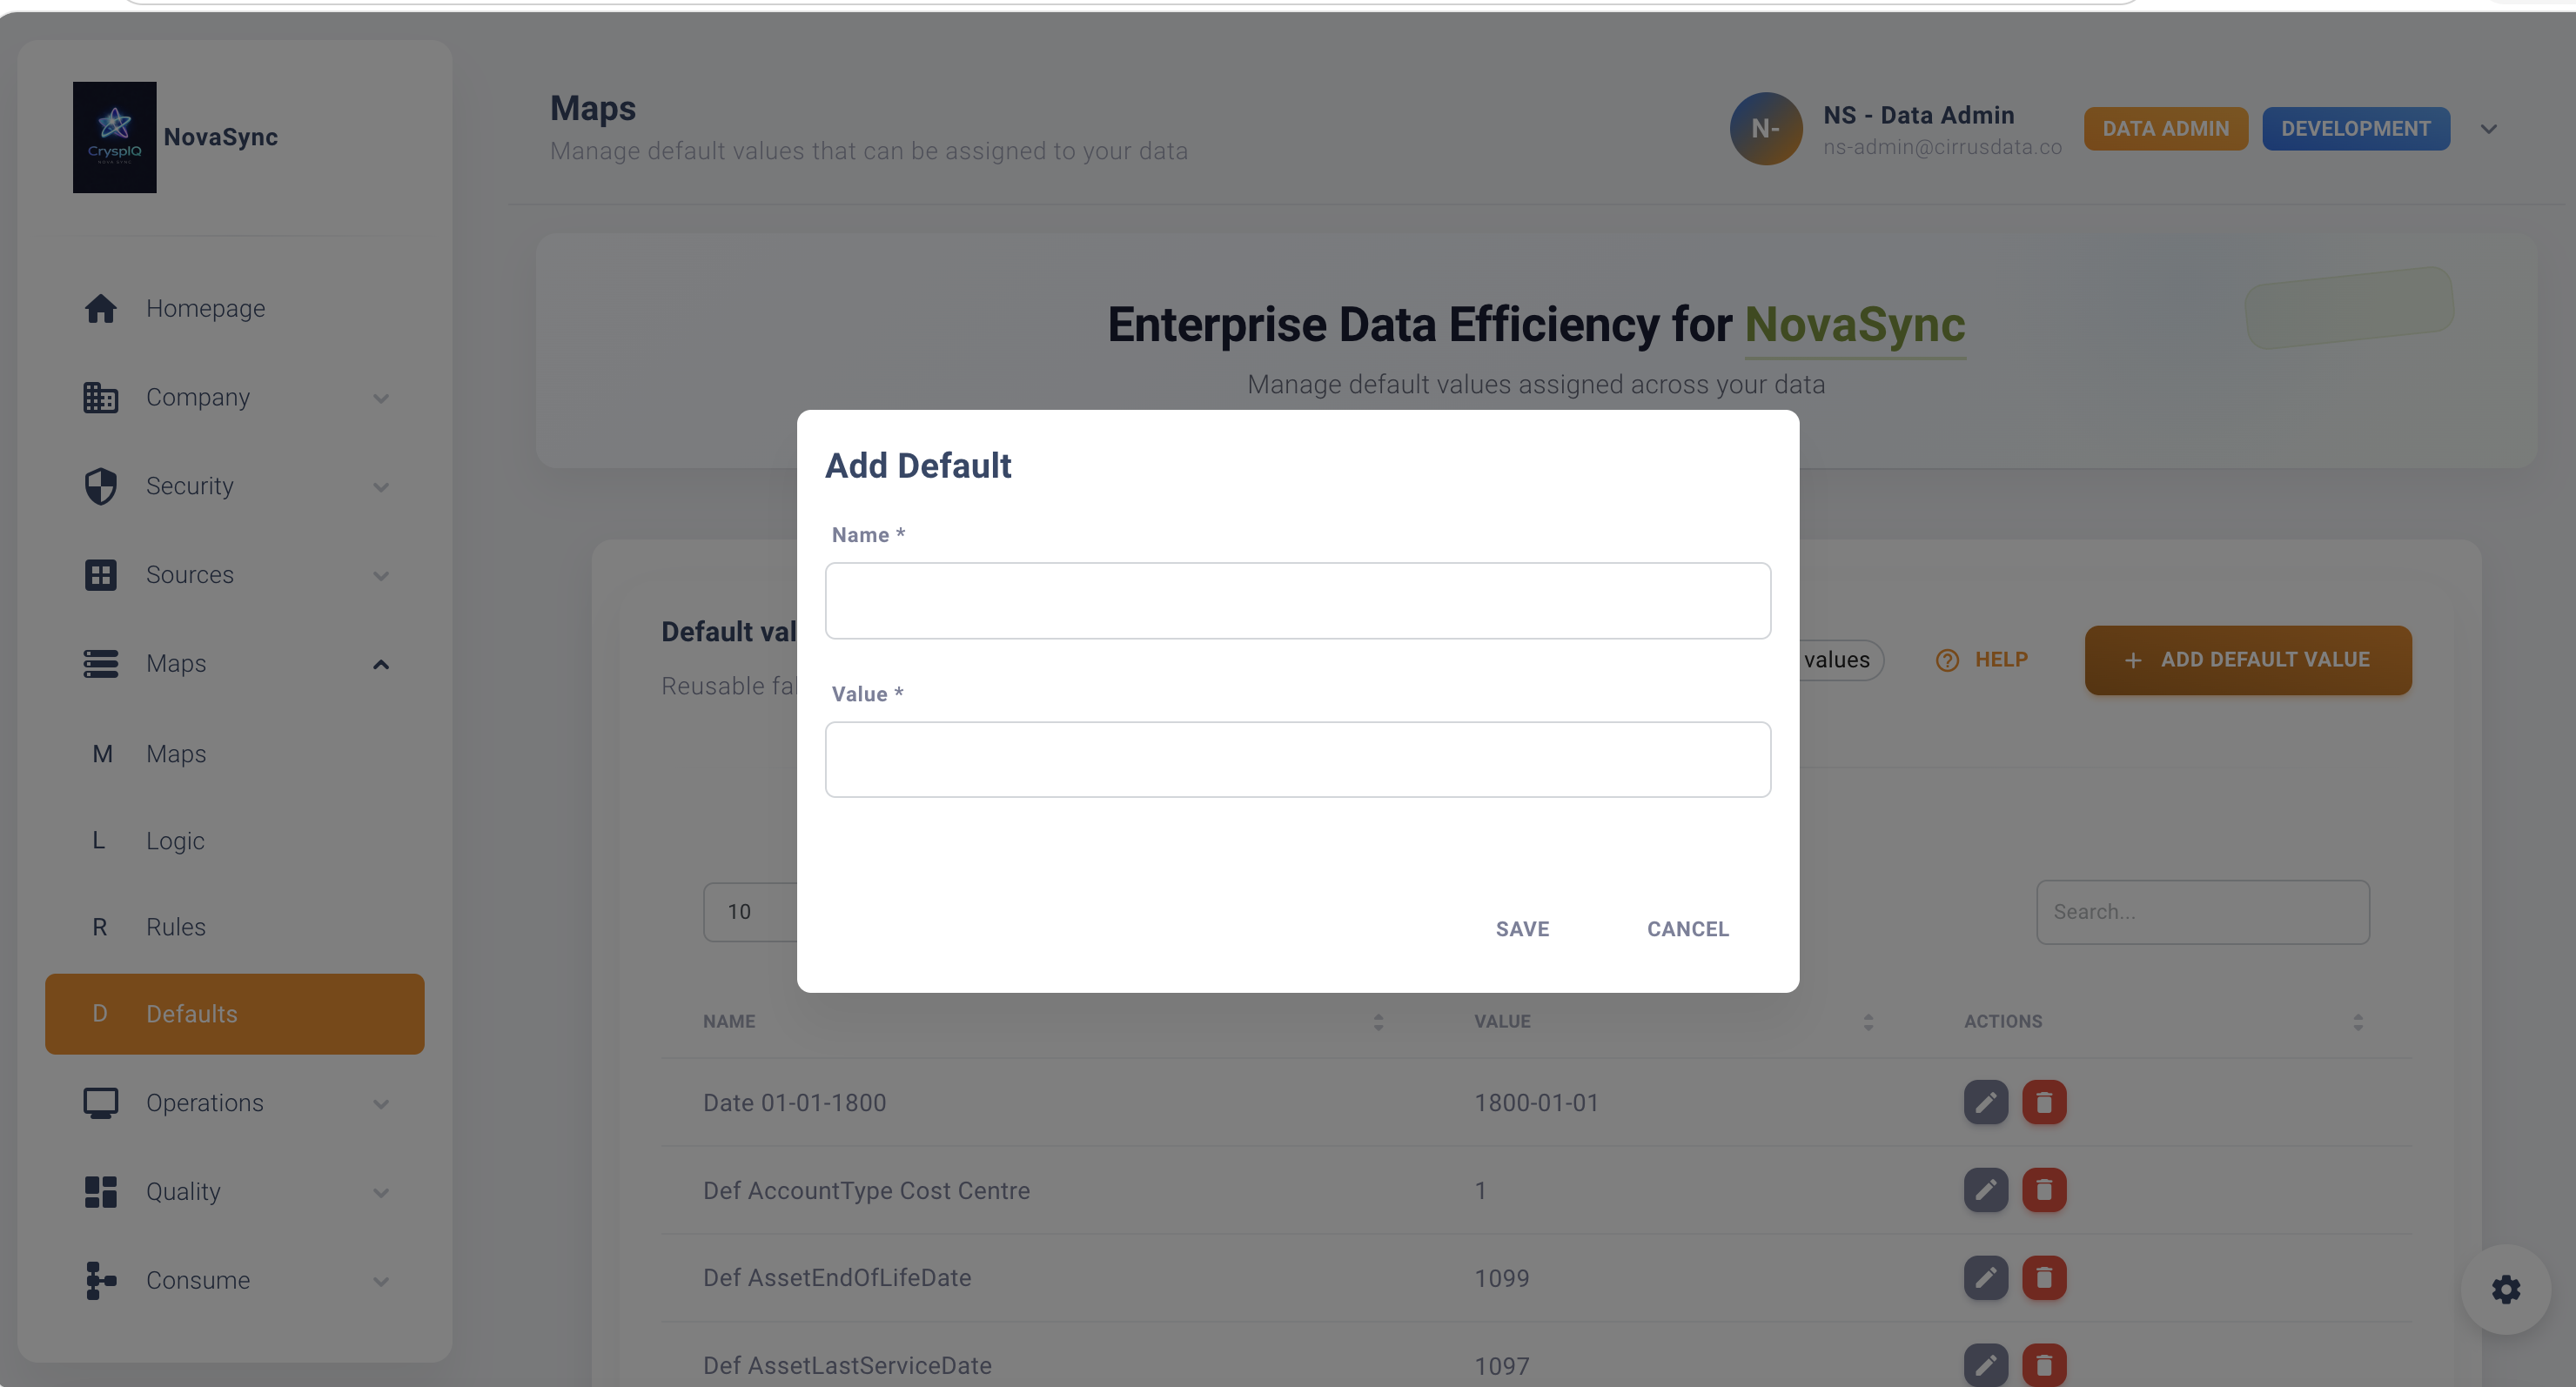The height and width of the screenshot is (1387, 2576).
Task: Click the Consume sidebar label
Action: [x=198, y=1281]
